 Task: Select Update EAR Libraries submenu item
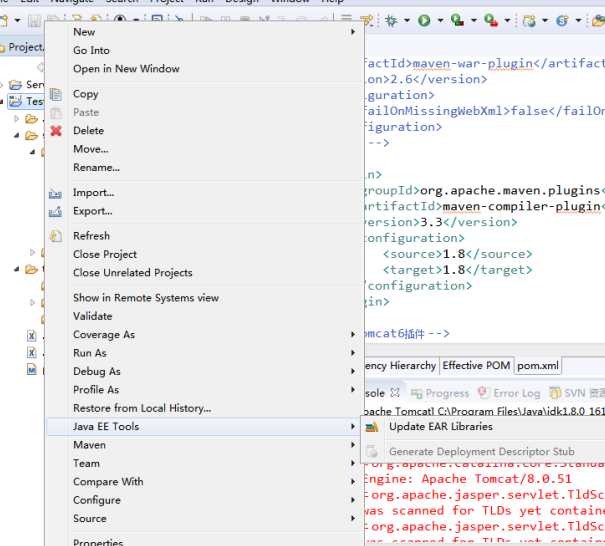pos(441,426)
